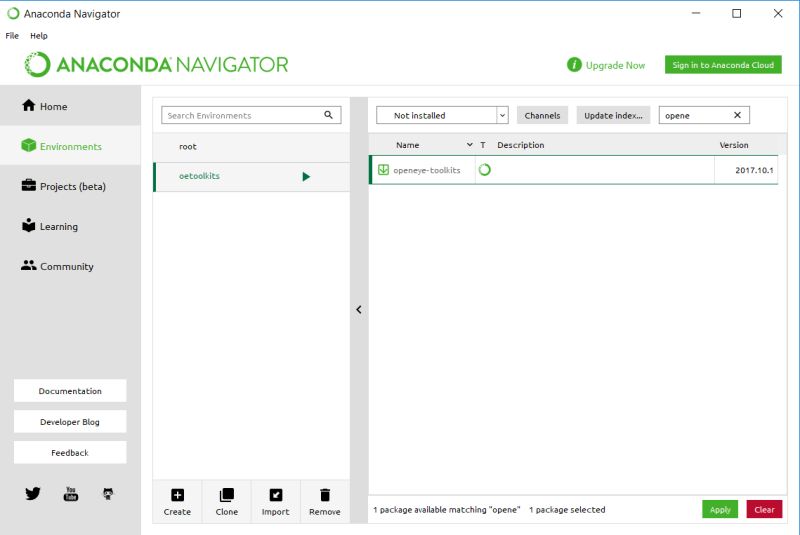Clear the package search with the X

click(737, 115)
